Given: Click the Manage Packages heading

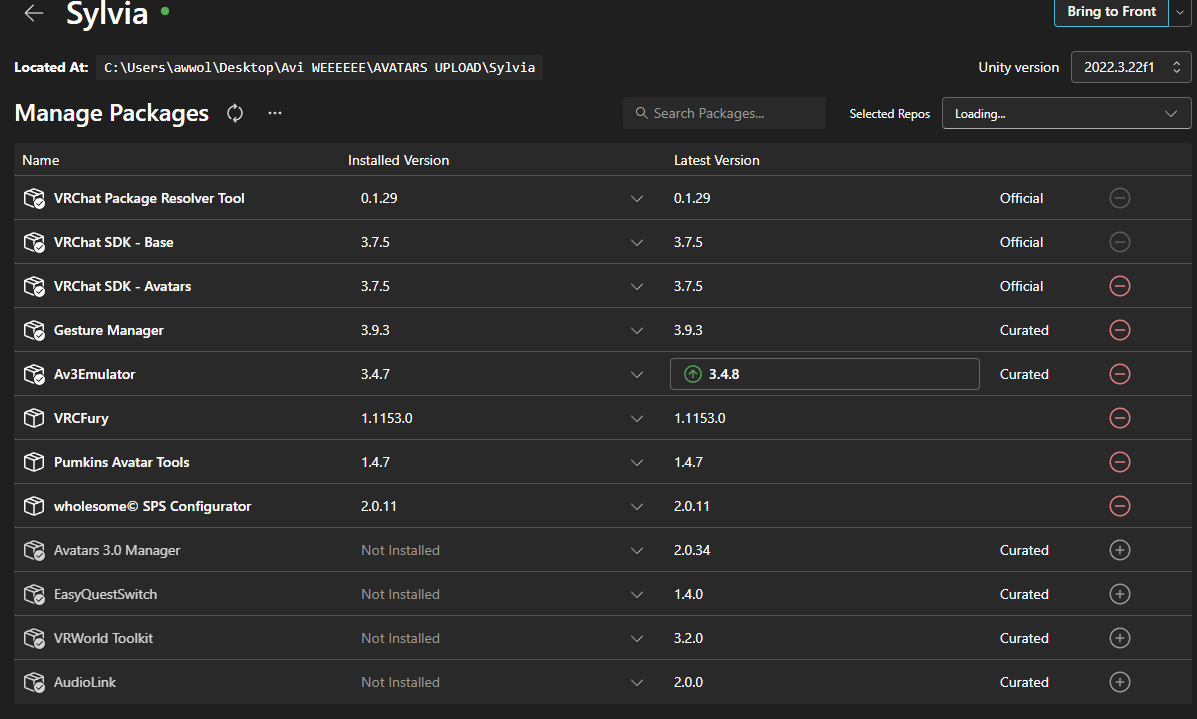Looking at the screenshot, I should (x=111, y=113).
